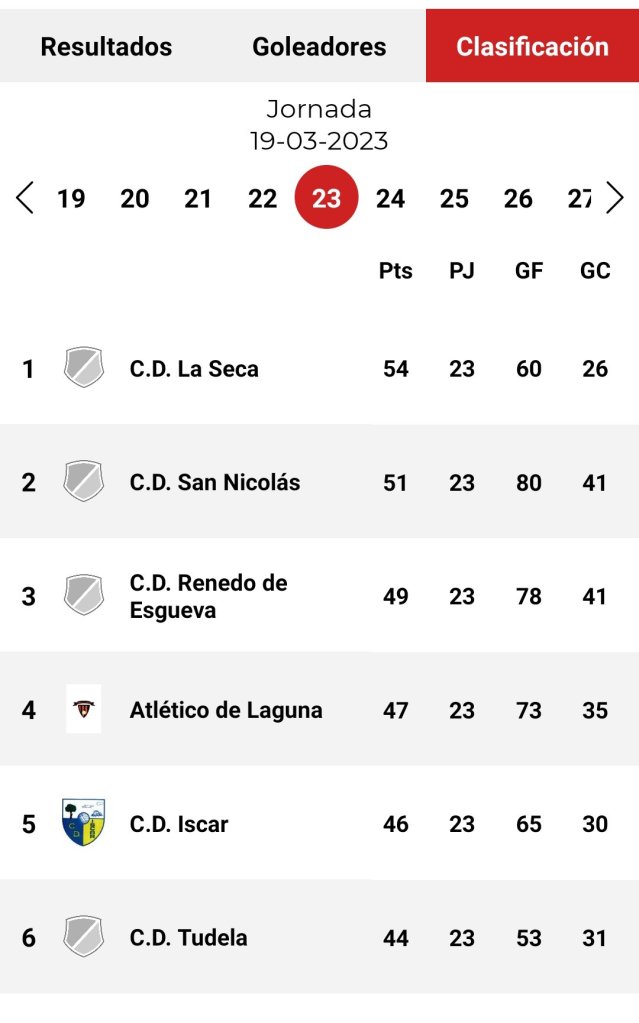Show later matchdays with right arrow
639x1023 pixels.
coord(615,198)
